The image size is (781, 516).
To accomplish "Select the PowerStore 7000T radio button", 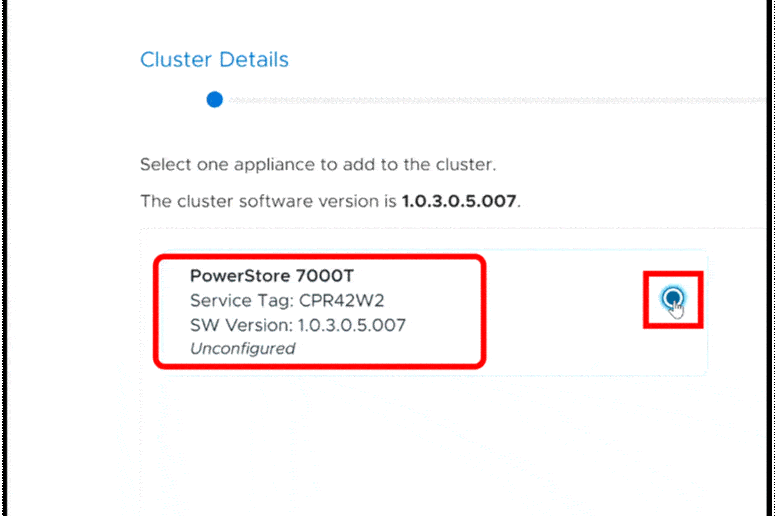I will click(x=672, y=298).
